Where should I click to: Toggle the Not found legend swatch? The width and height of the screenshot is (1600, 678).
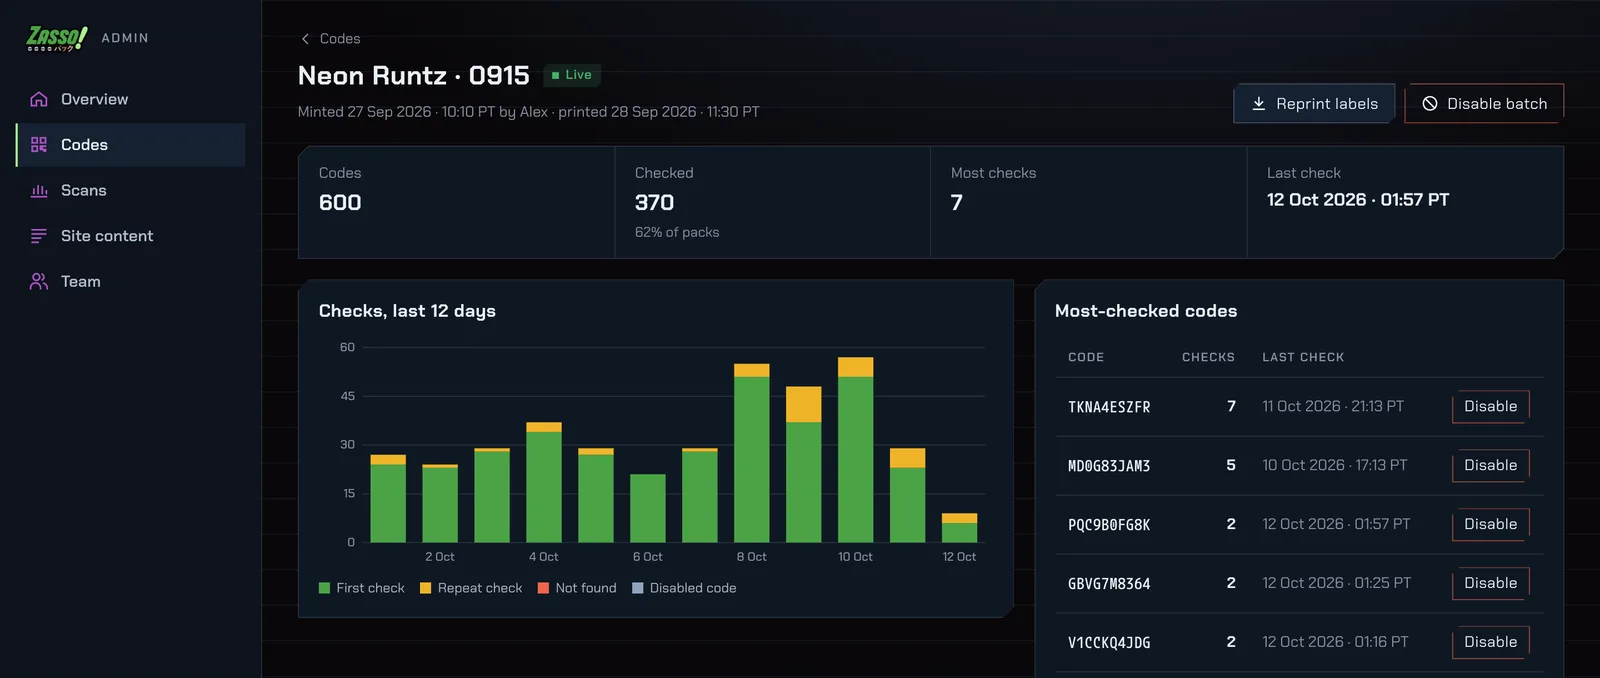(543, 588)
